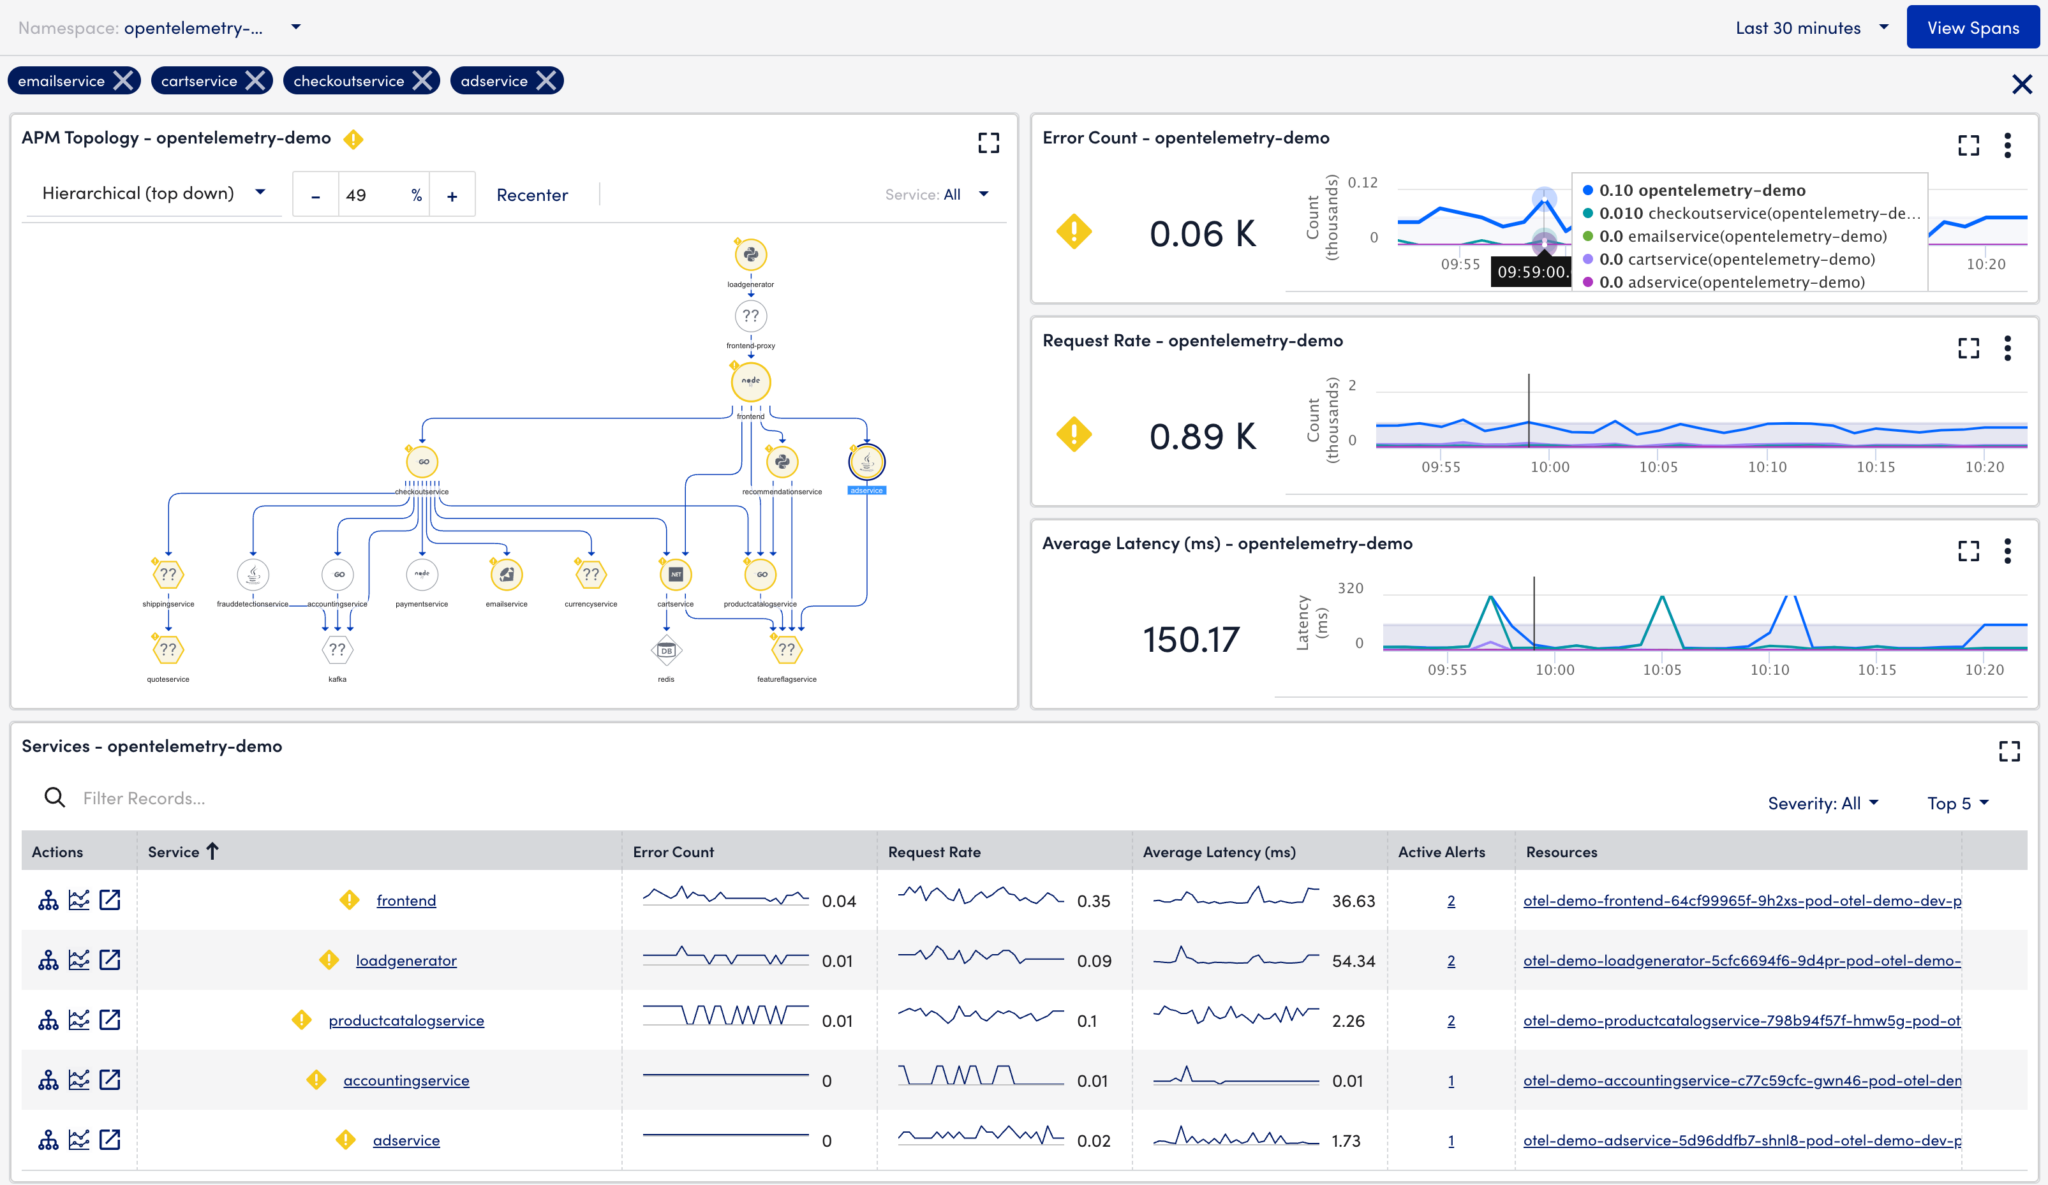Open the Namespace dropdown
This screenshot has height=1185, width=2048.
tap(295, 27)
